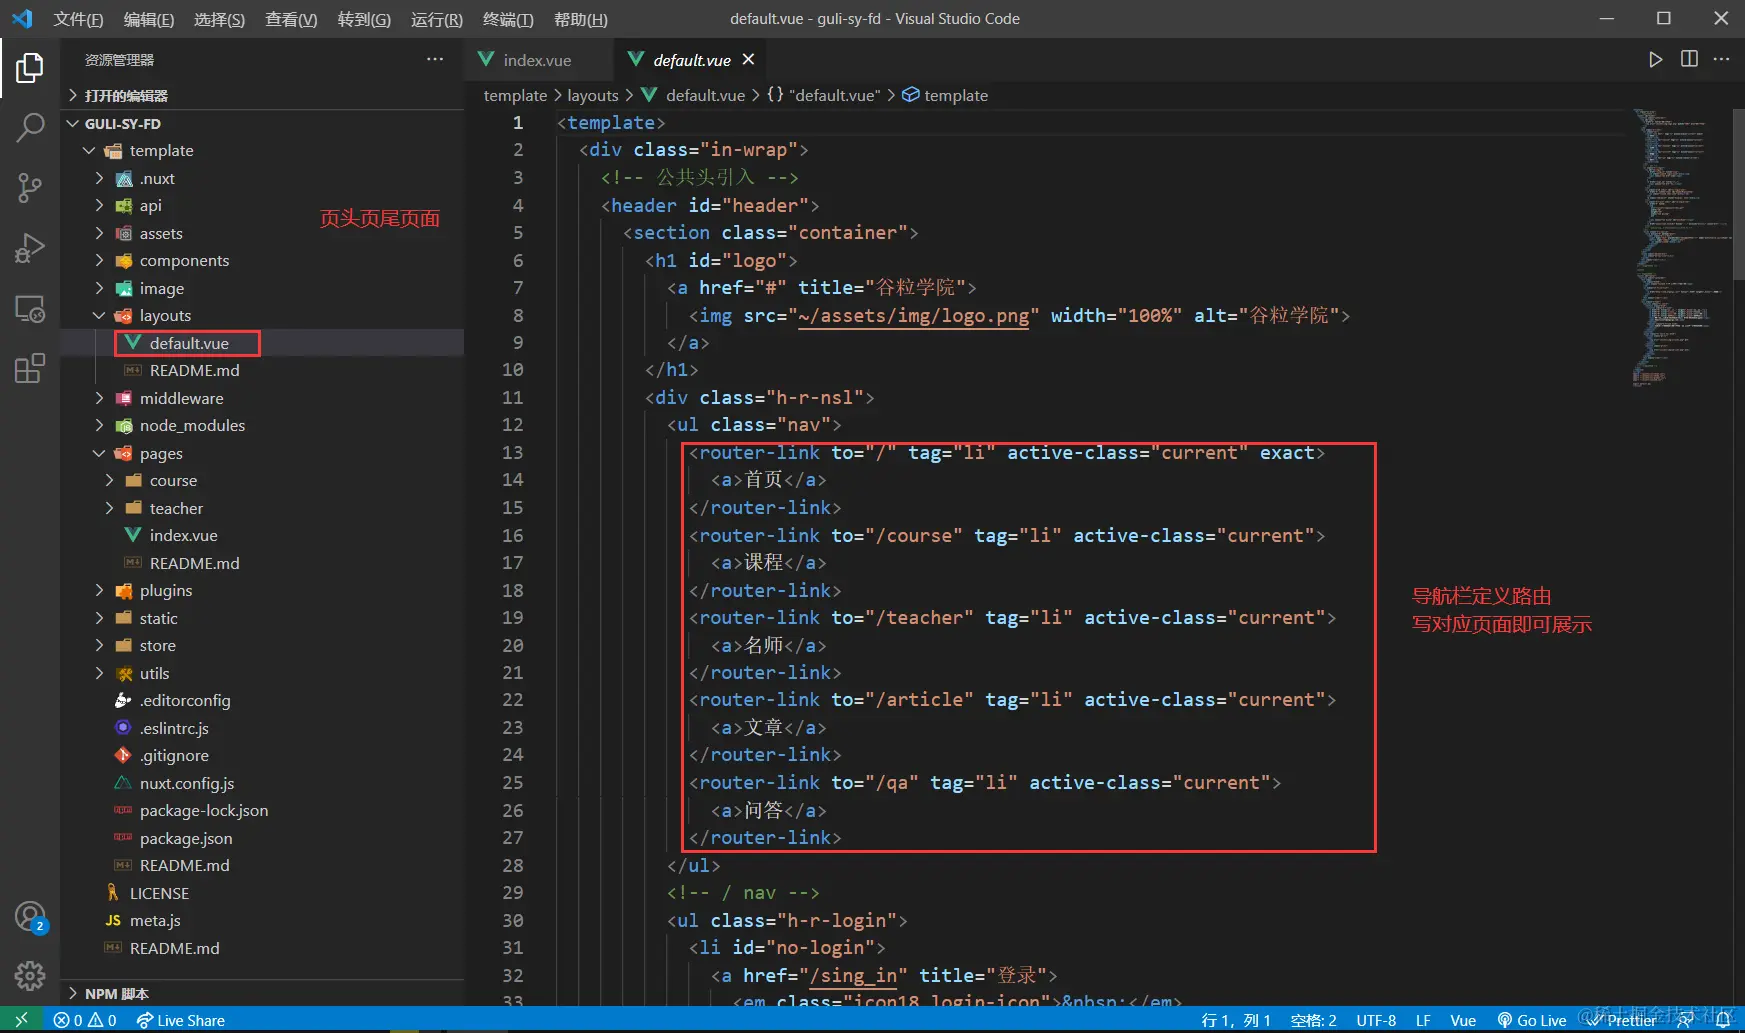
Task: Open nuxt.config.js file
Action: (264, 784)
